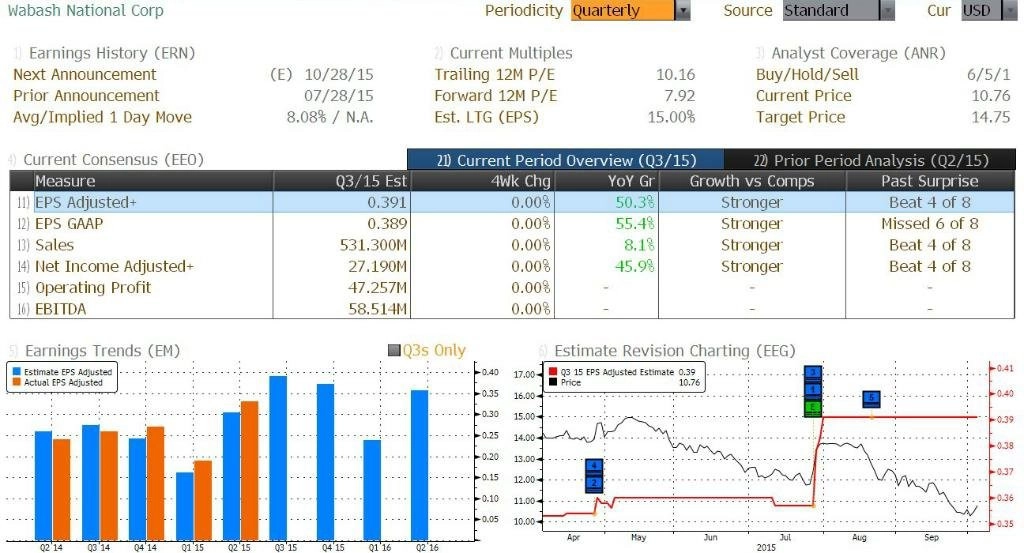Click the green E earnings marker

pyautogui.click(x=812, y=408)
